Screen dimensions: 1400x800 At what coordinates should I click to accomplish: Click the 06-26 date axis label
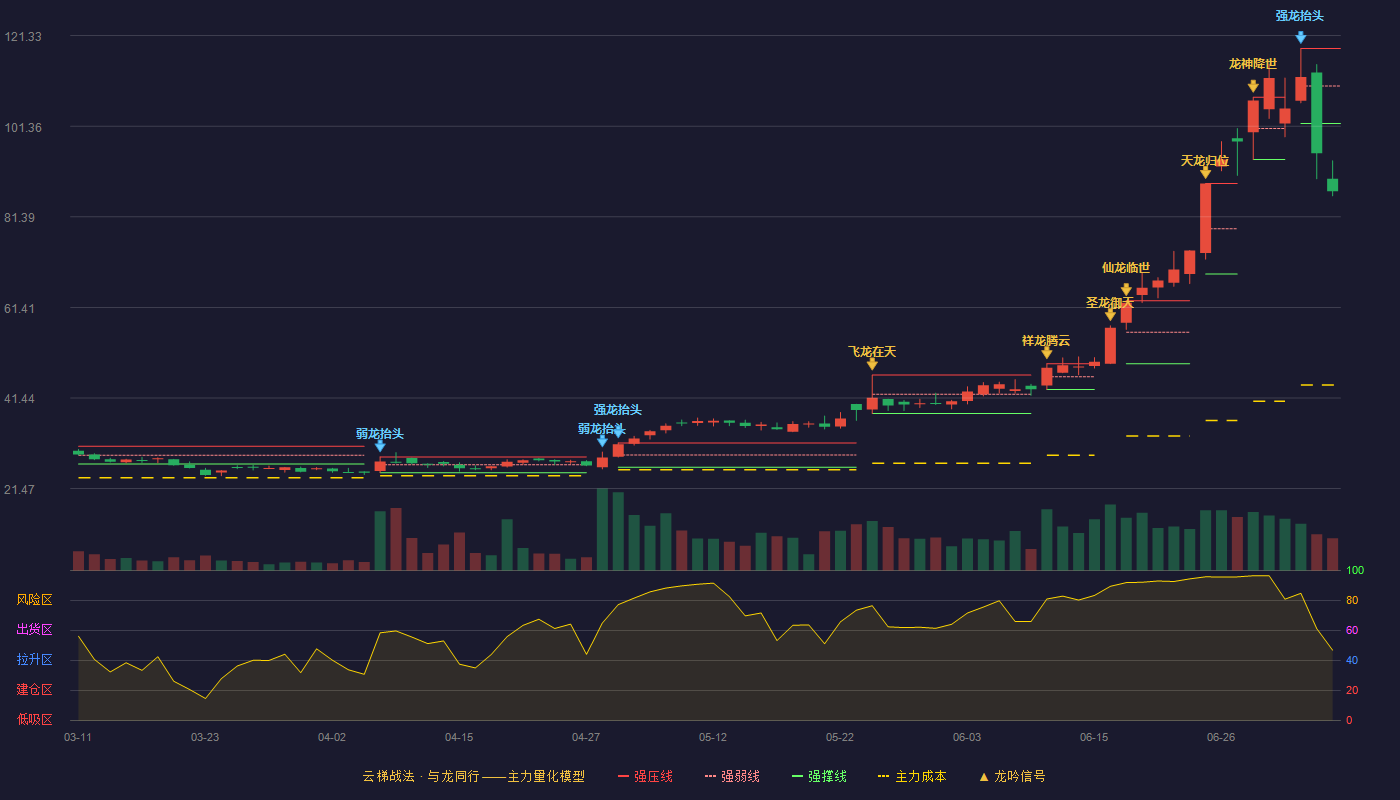(x=1221, y=737)
